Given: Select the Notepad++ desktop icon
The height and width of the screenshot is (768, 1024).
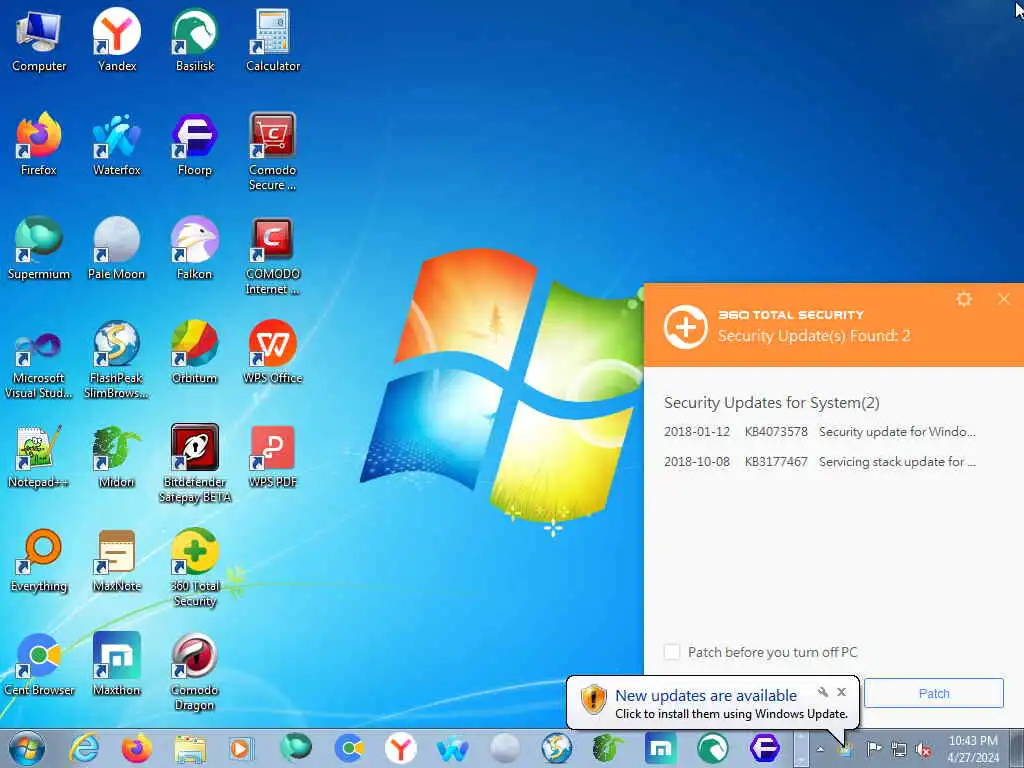Looking at the screenshot, I should pos(39,456).
